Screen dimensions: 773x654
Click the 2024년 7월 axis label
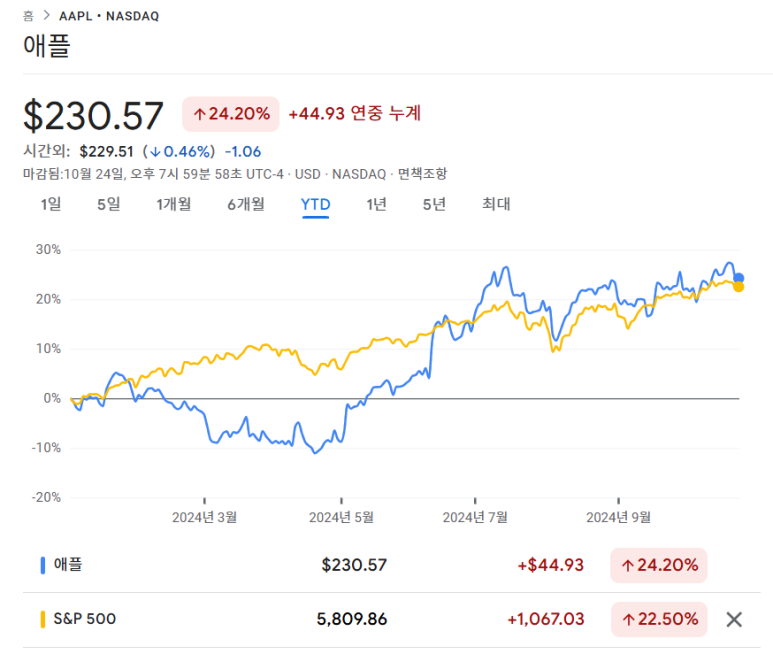click(x=475, y=517)
